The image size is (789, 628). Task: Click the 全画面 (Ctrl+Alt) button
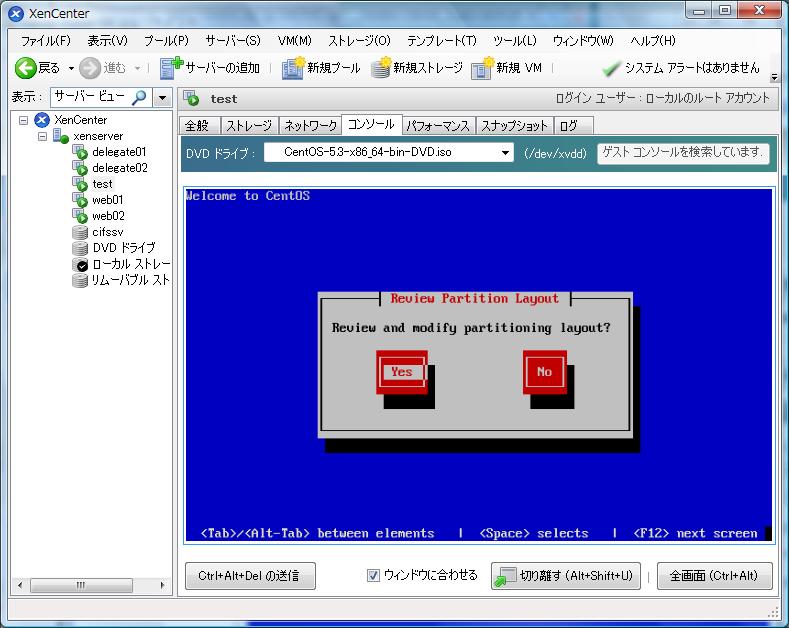pos(715,576)
